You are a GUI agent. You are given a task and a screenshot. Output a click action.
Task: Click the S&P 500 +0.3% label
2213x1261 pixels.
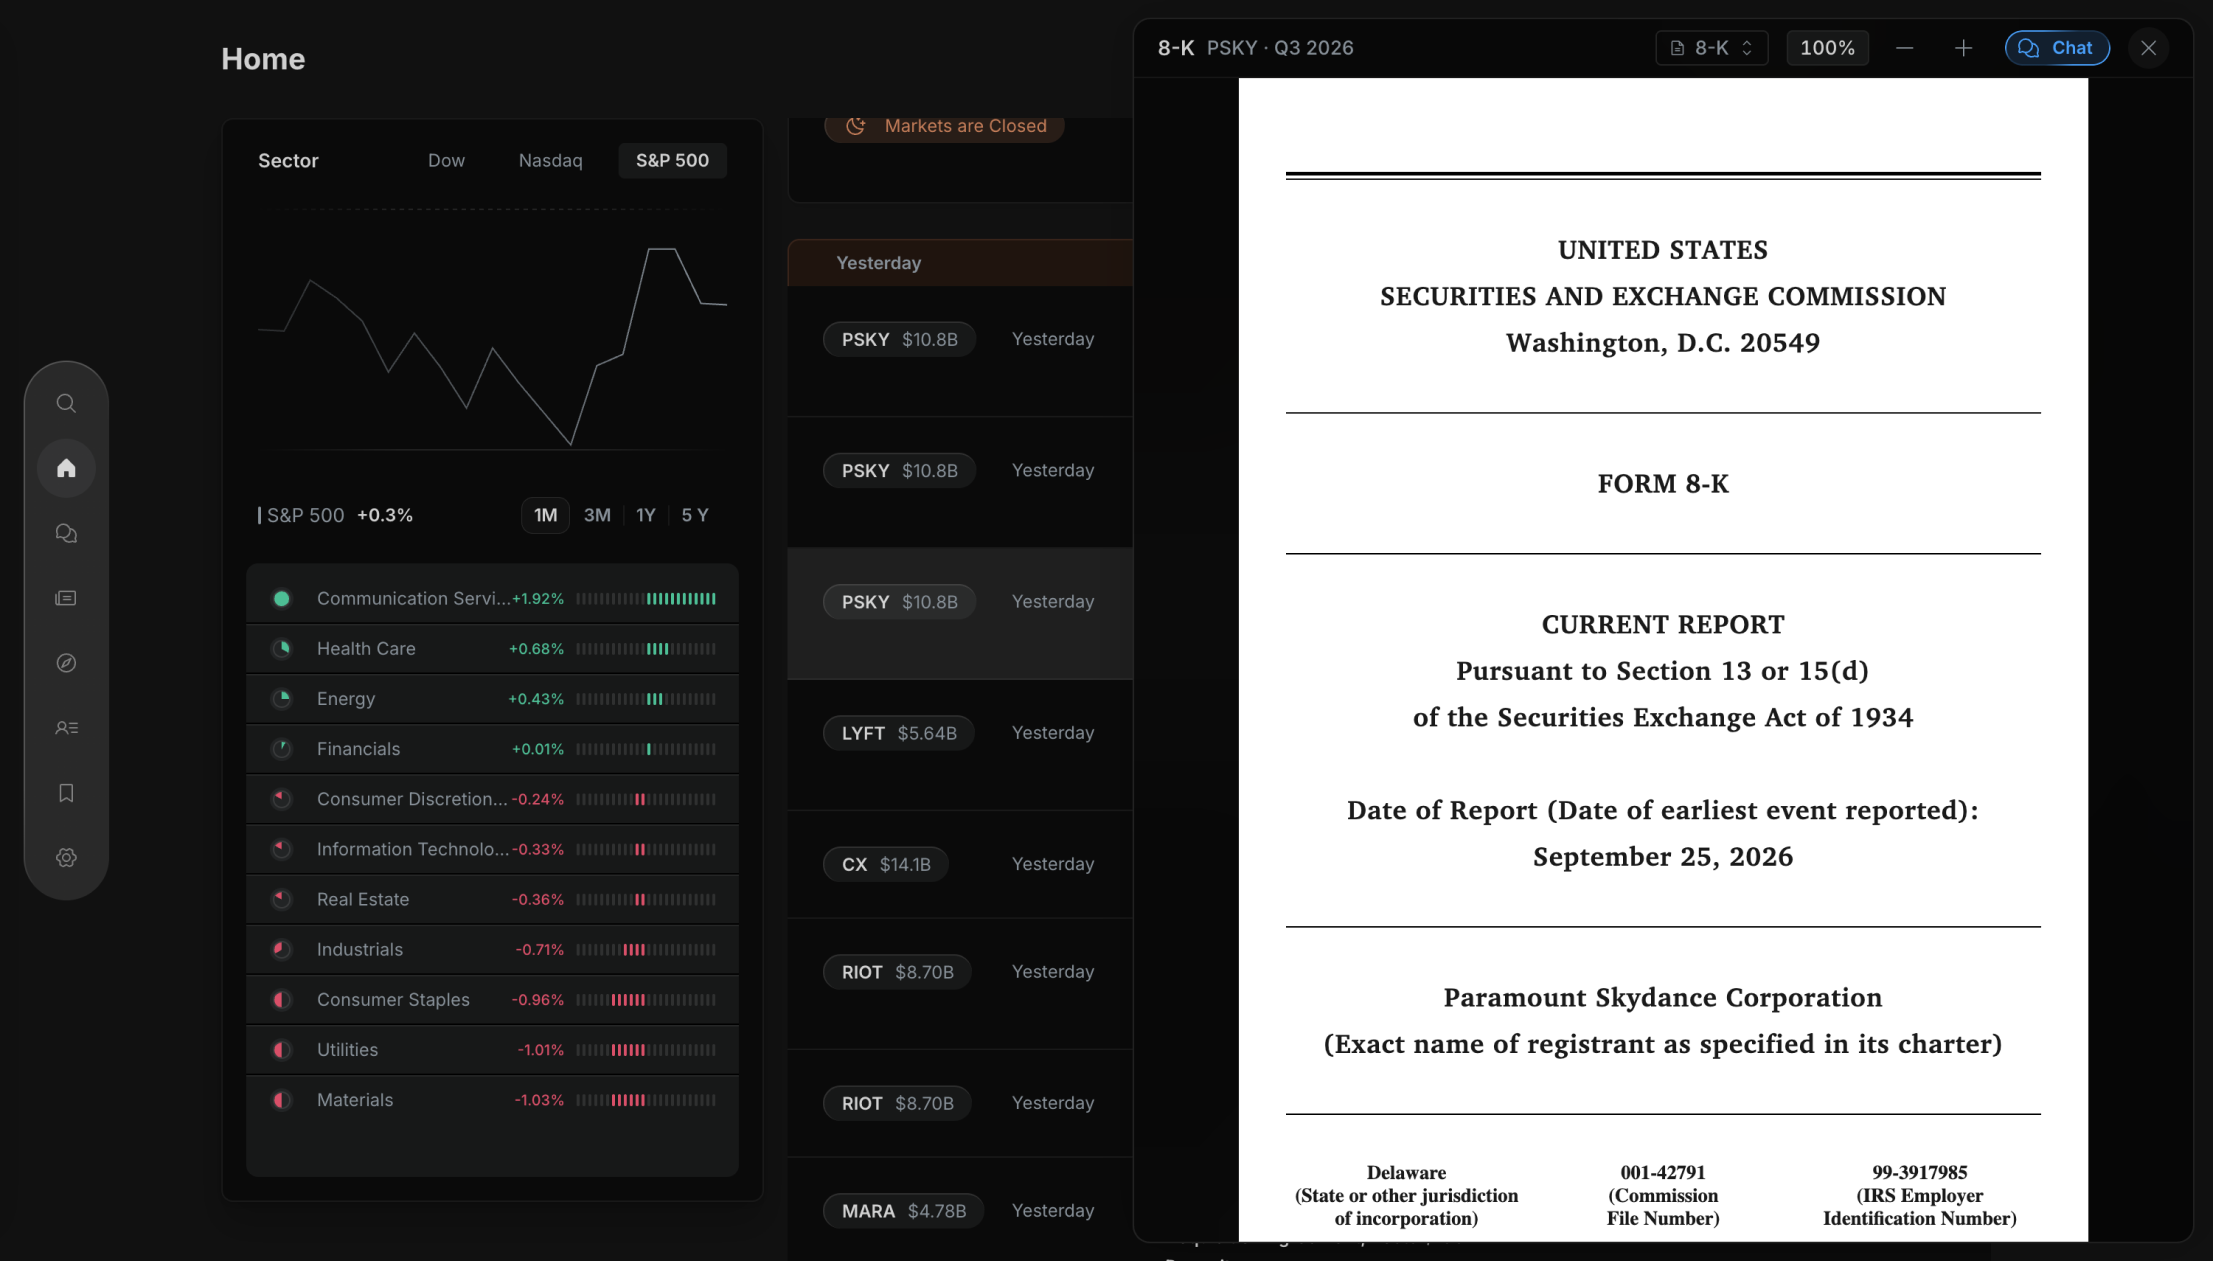click(336, 515)
